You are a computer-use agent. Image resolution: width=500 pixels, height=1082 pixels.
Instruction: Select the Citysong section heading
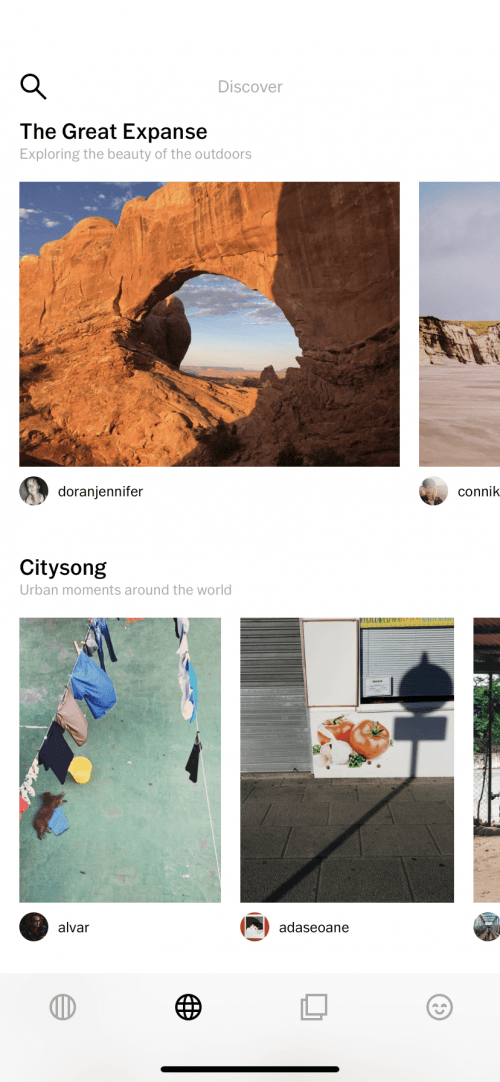tap(63, 568)
